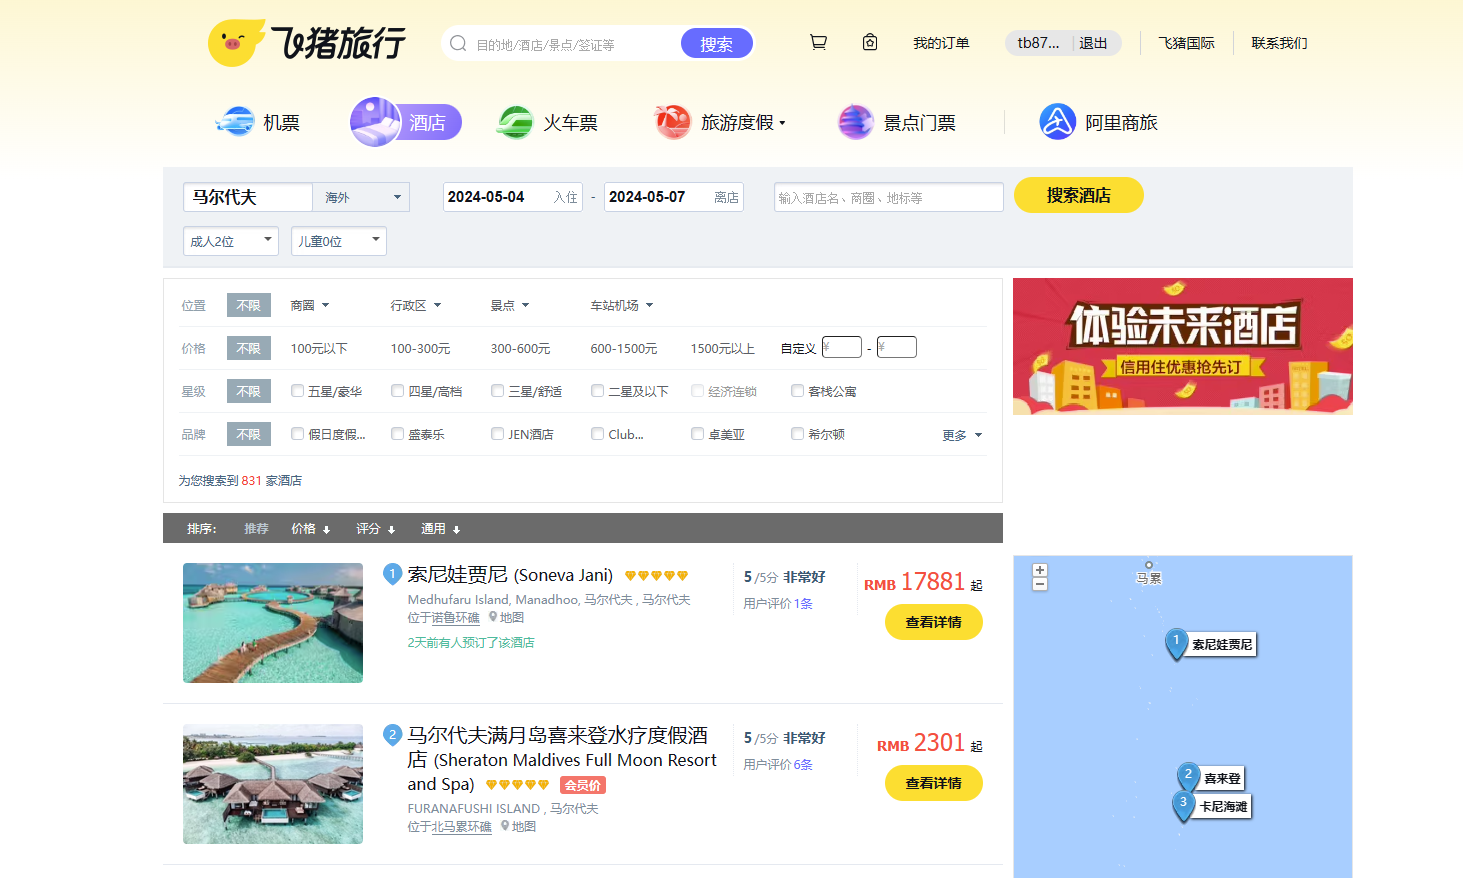Click number badge 1 beside Soneva Jani

393,574
